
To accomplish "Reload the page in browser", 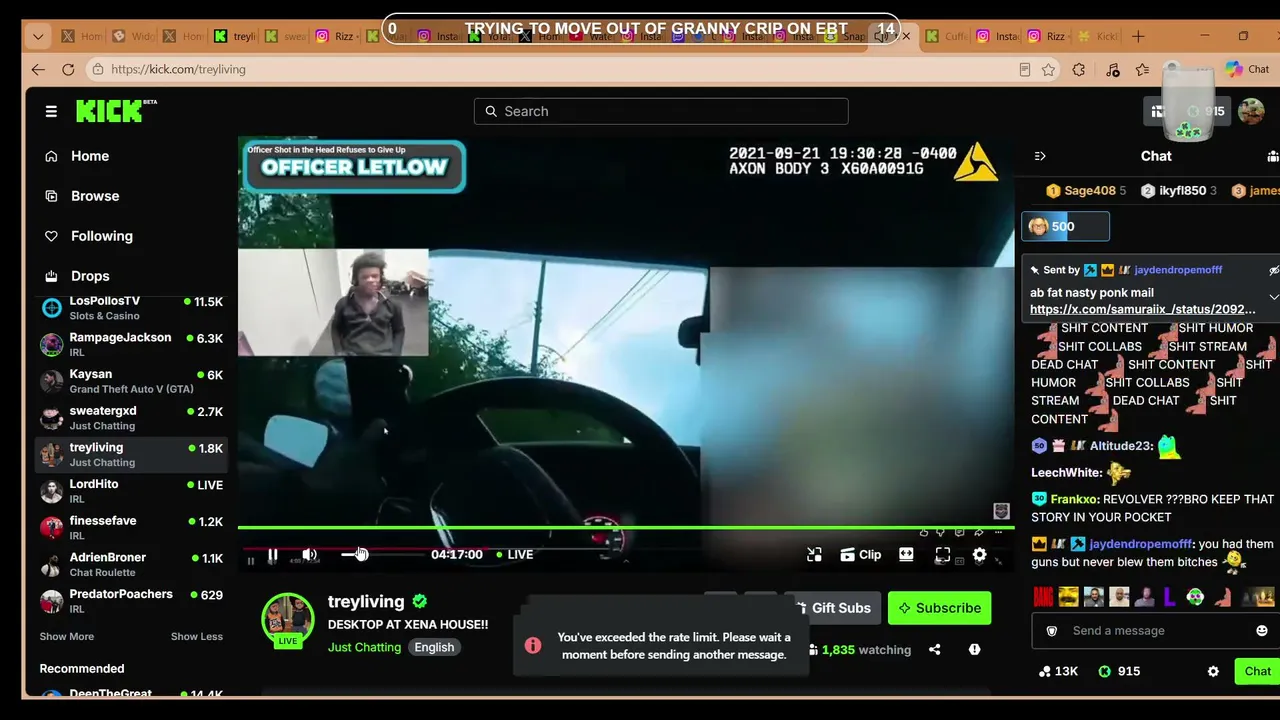I will pos(68,69).
